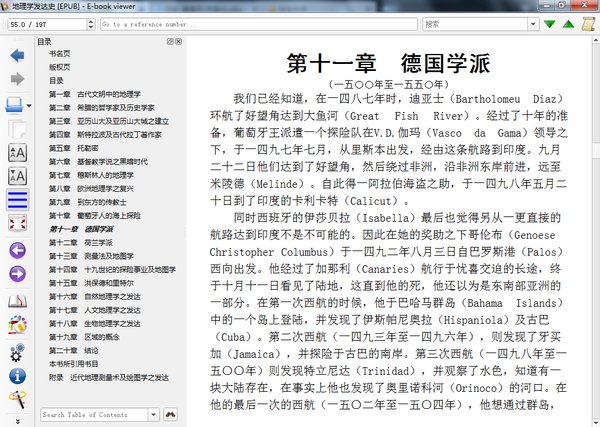
Task: Click the colorful themes icon
Action: pyautogui.click(x=17, y=324)
